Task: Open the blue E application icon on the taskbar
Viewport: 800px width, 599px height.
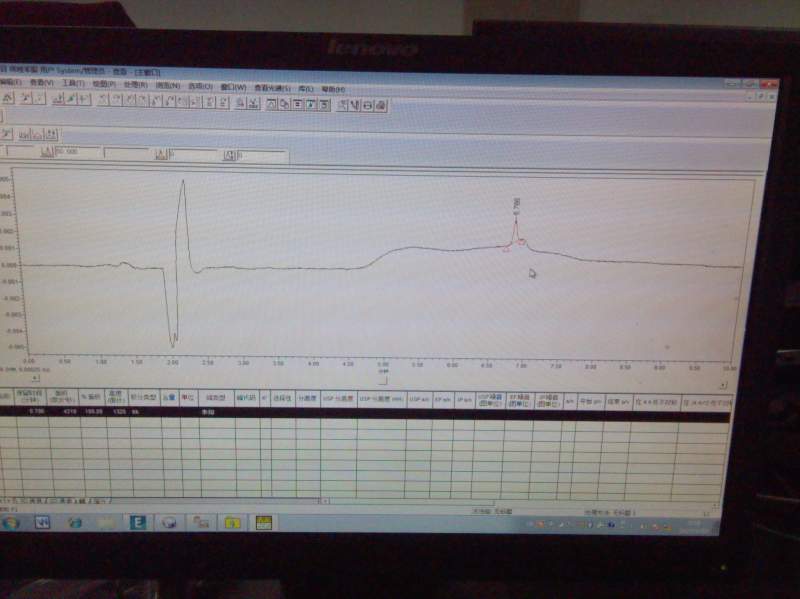Action: pyautogui.click(x=138, y=522)
